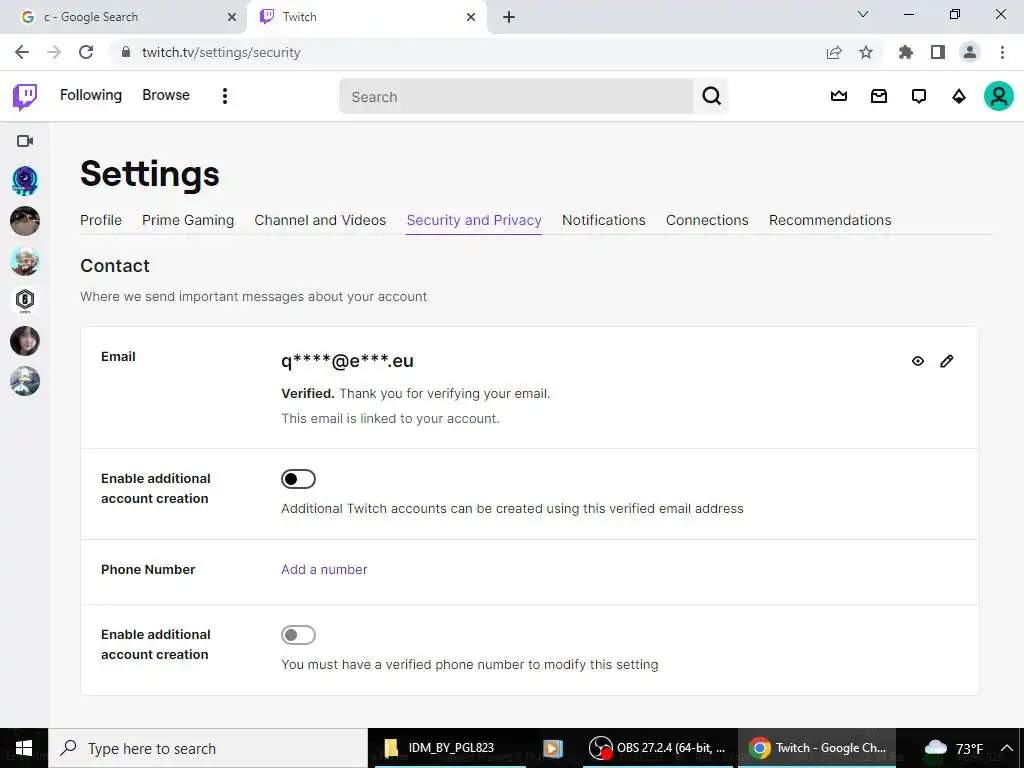Open Chrome's tab search chevron
The height and width of the screenshot is (768, 1024).
[x=863, y=14]
